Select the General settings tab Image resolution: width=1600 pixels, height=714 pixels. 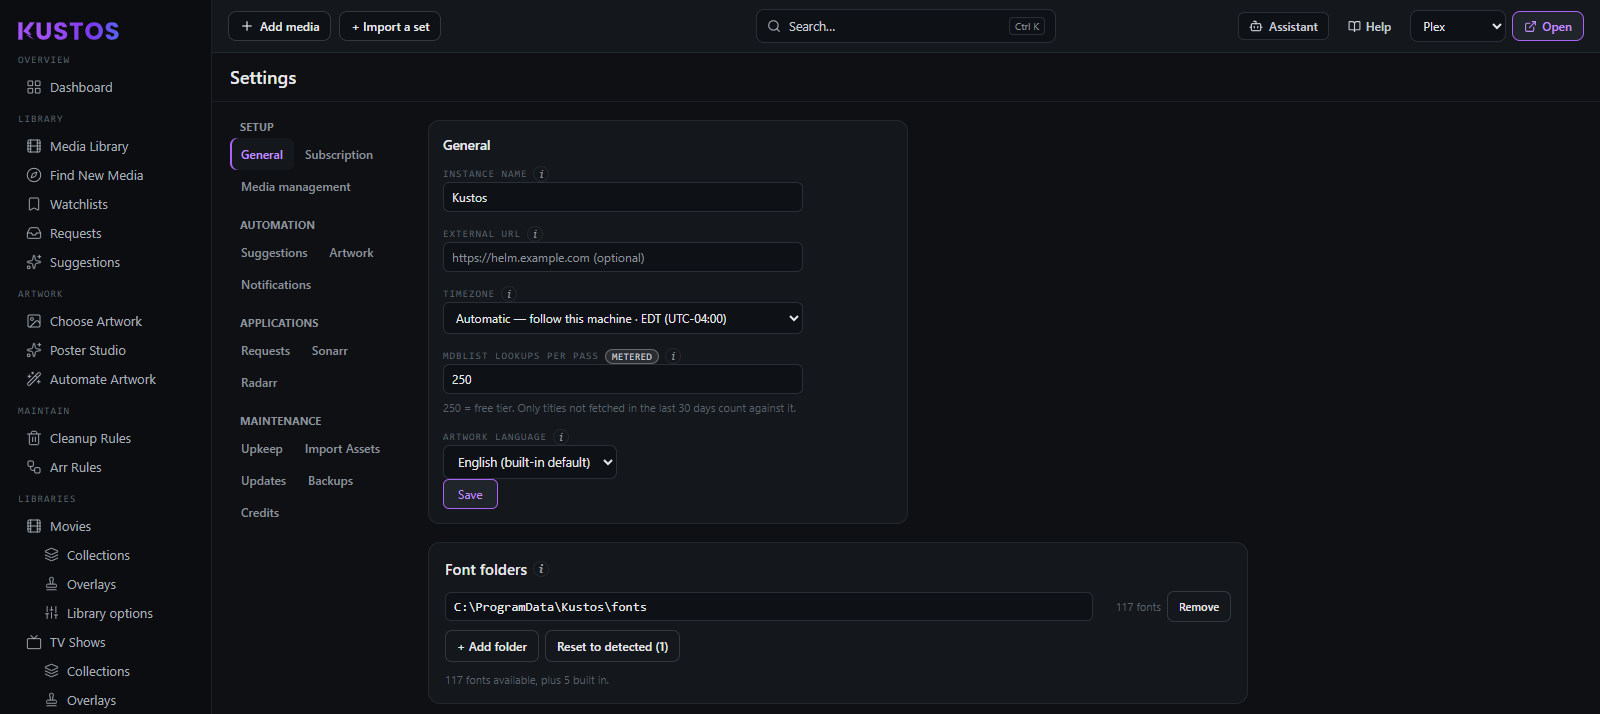262,155
